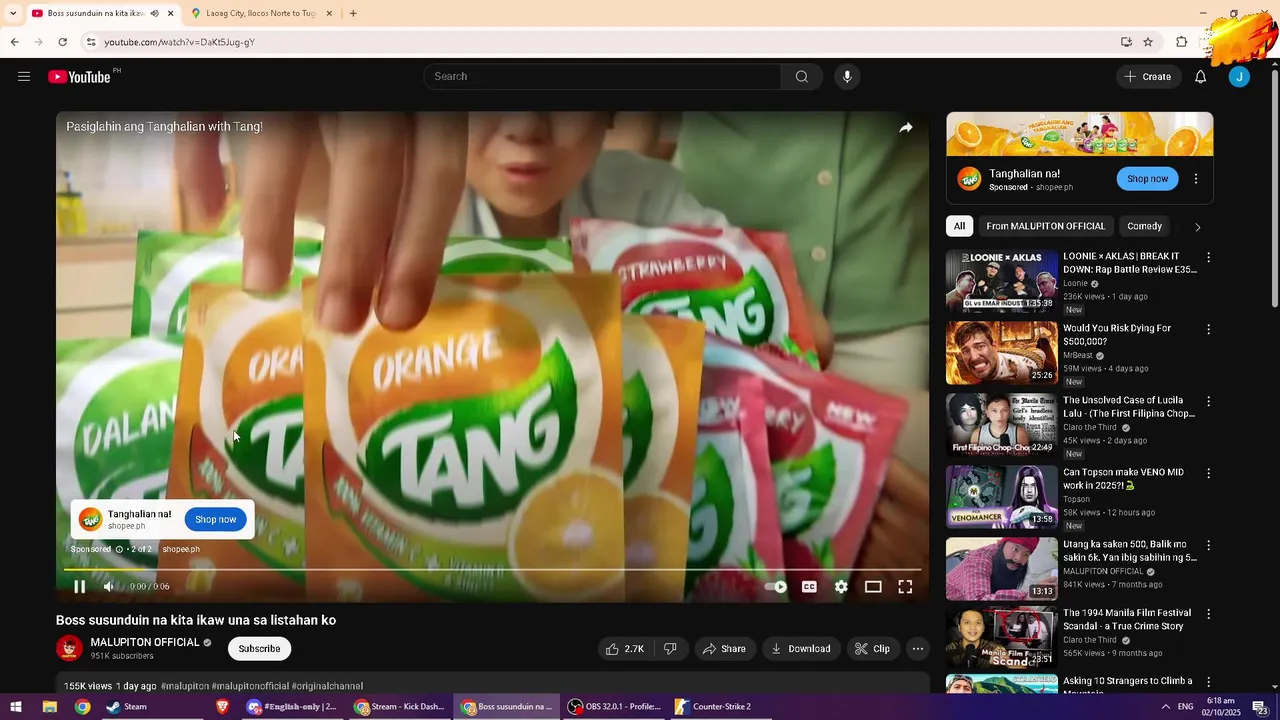This screenshot has height=720, width=1280.
Task: Click install app icon in address bar
Action: tap(1126, 42)
